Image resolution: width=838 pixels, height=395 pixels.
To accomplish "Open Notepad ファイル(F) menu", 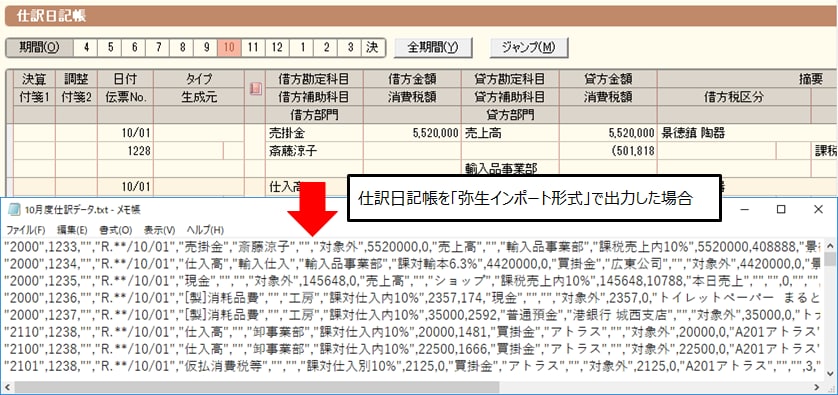I will [26, 230].
